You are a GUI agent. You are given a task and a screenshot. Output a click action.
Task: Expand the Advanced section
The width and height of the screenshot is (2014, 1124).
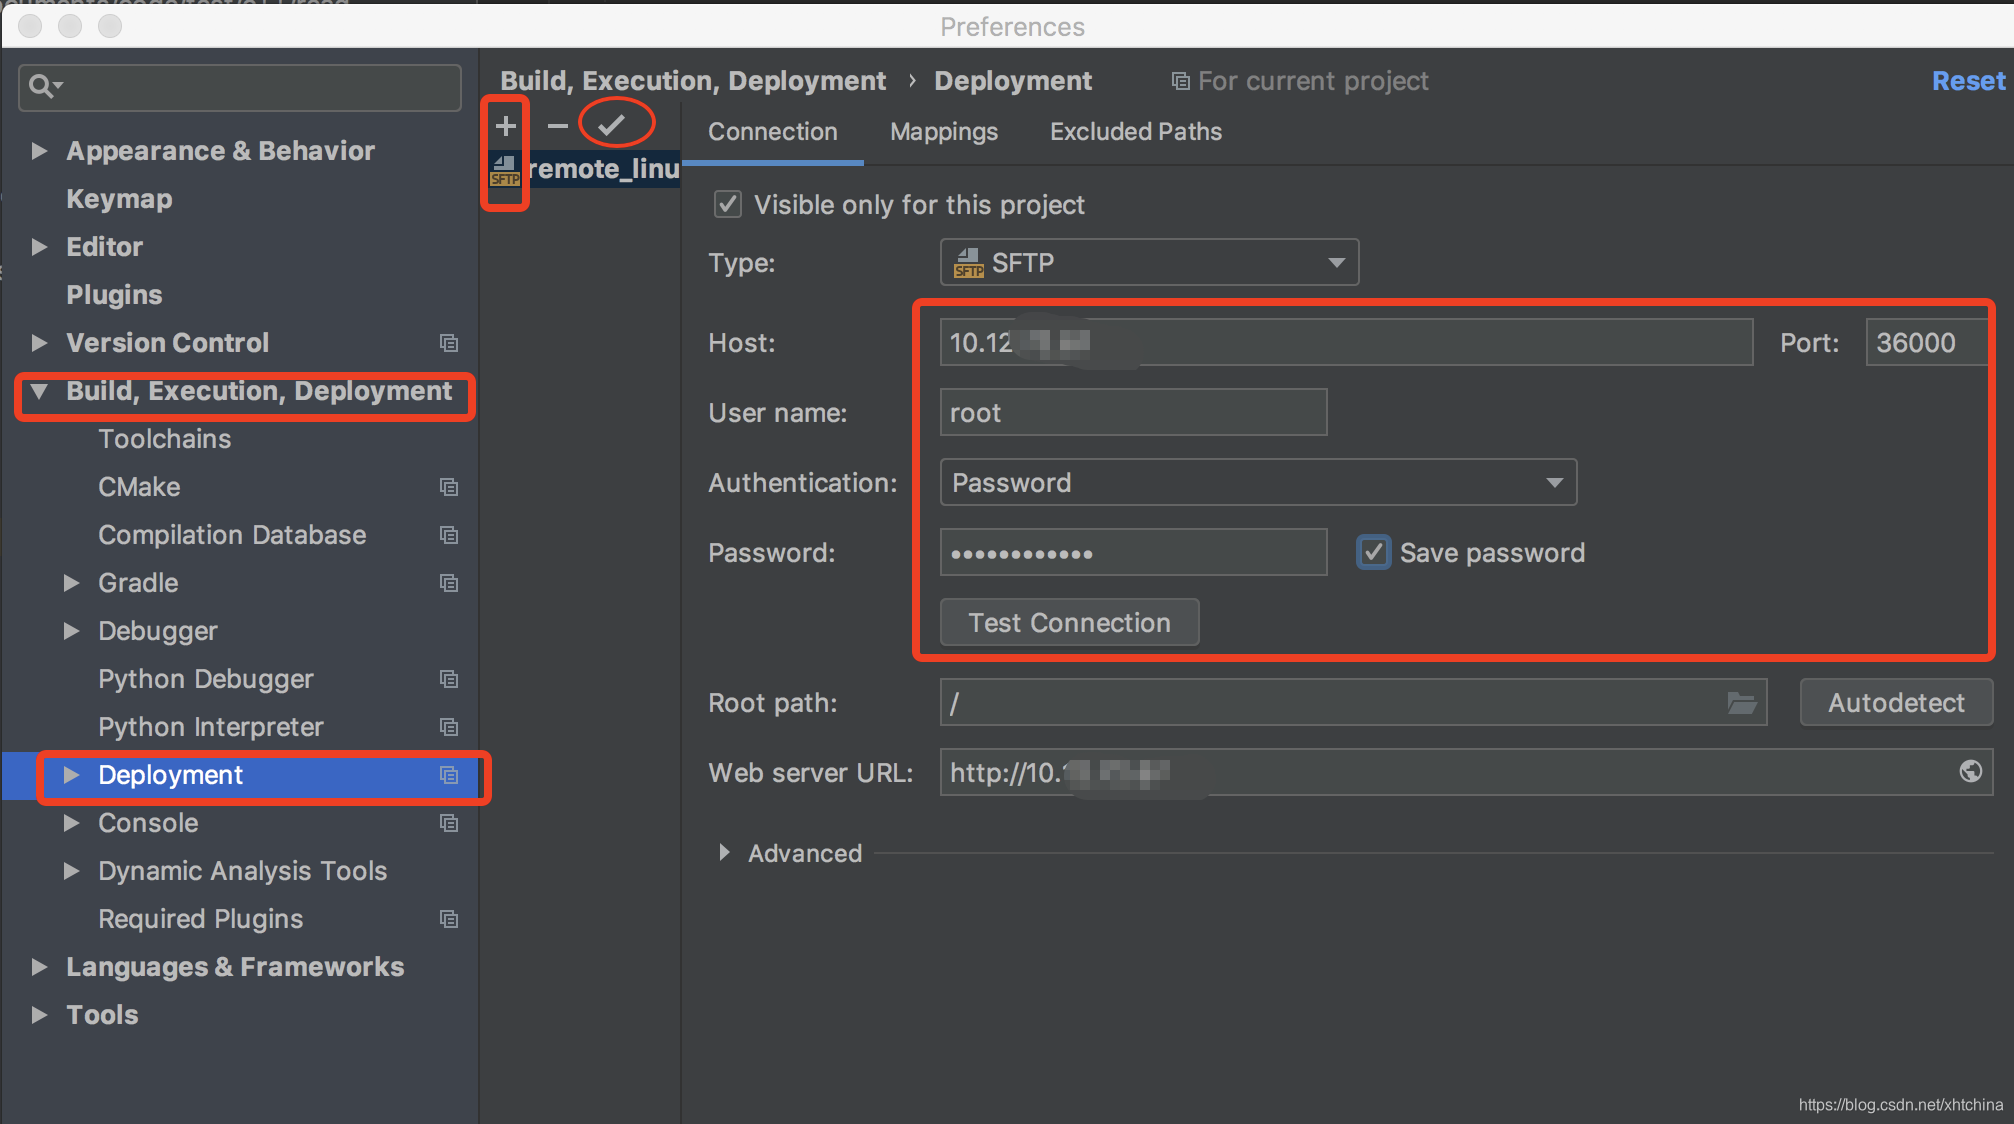click(x=725, y=853)
